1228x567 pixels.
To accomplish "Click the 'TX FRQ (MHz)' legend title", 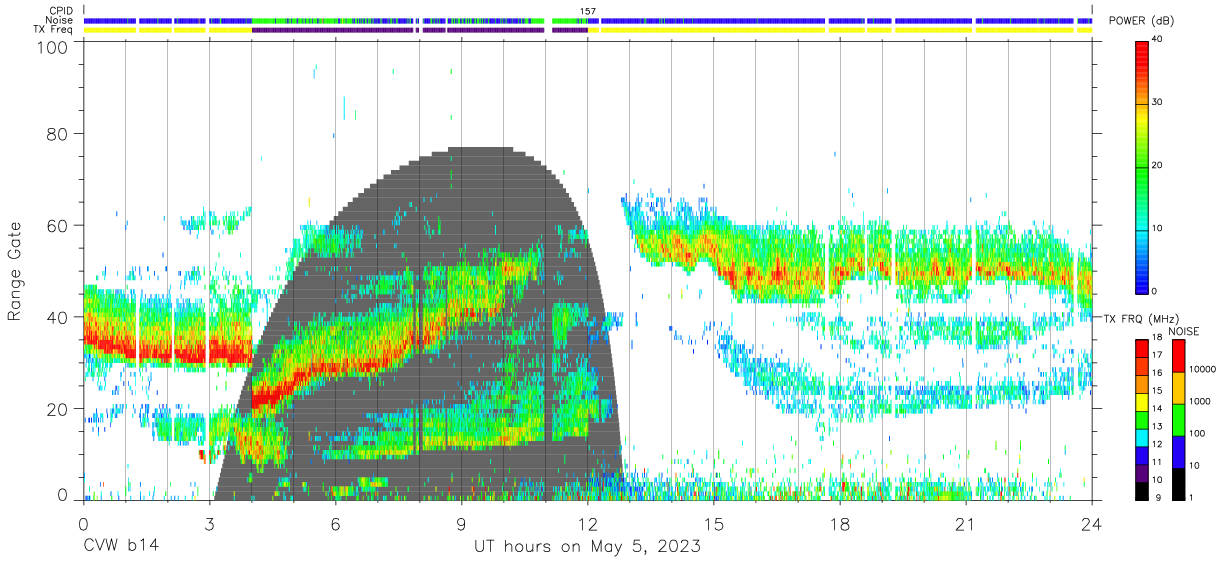I will coord(1142,318).
